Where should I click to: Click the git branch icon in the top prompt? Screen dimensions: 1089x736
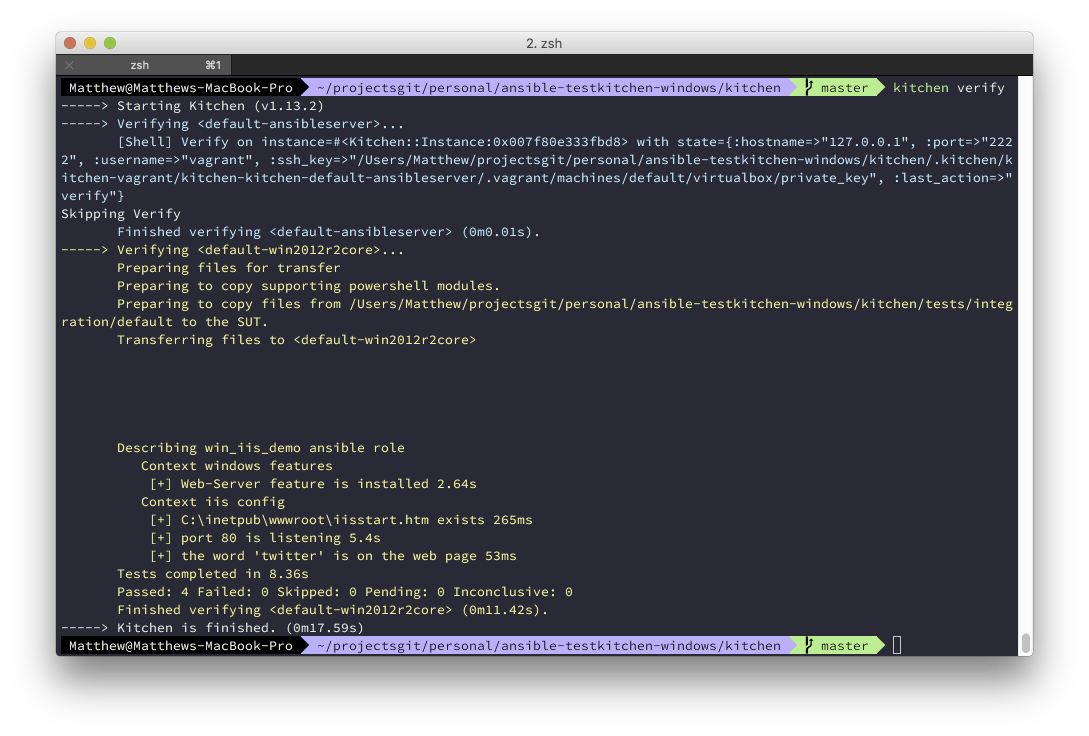[808, 88]
